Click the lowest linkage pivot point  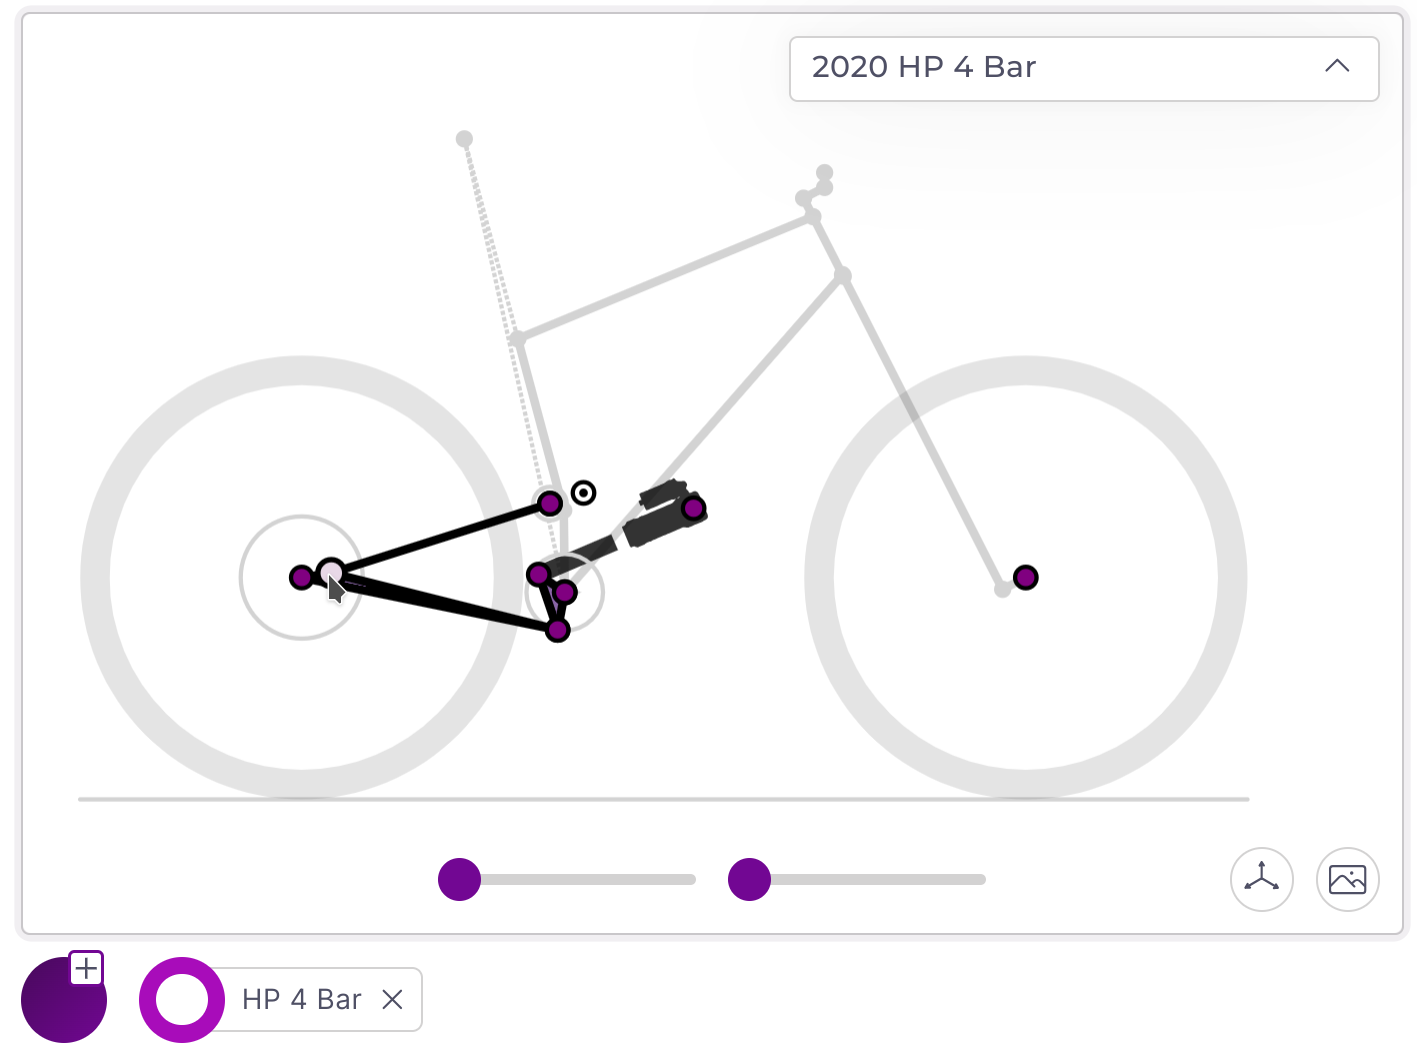(558, 630)
